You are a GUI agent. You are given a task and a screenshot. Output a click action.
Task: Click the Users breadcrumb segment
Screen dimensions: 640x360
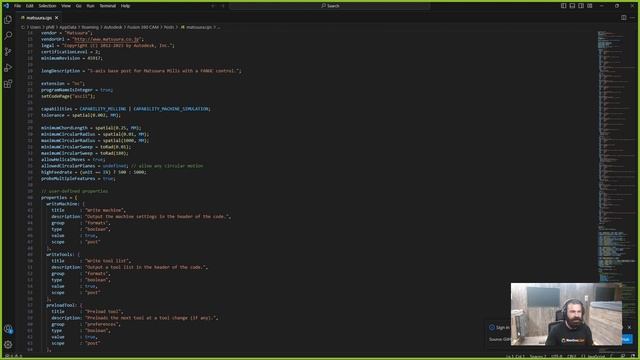[35, 27]
